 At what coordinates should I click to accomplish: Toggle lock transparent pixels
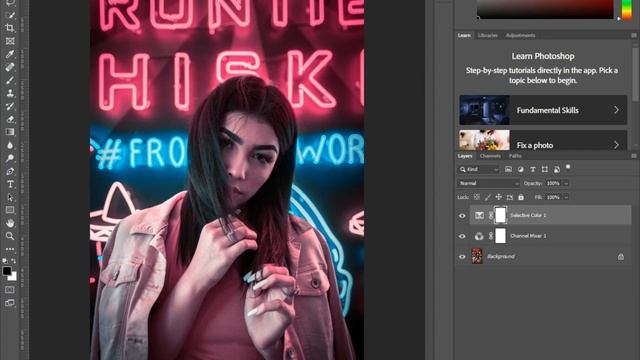point(477,197)
